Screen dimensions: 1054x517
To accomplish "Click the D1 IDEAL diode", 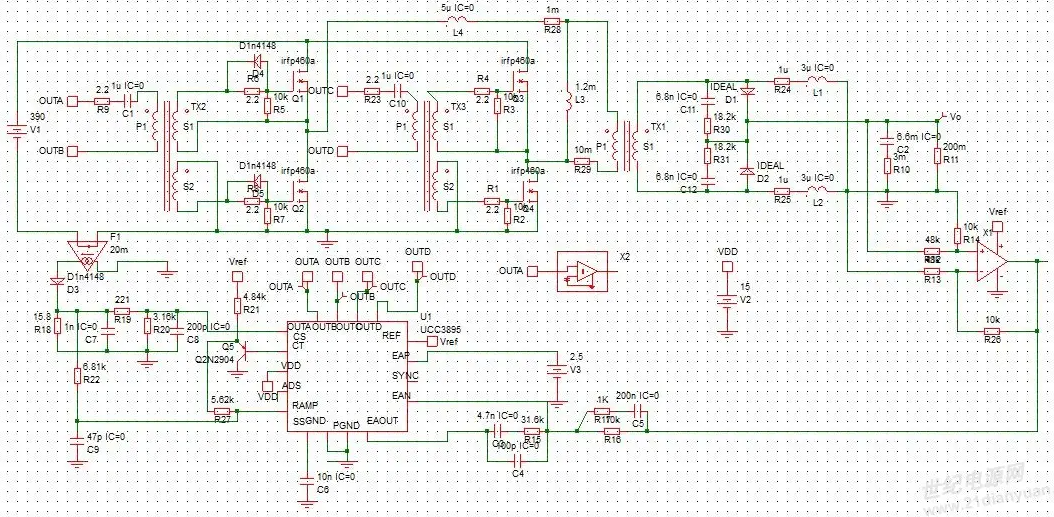I will pos(745,90).
